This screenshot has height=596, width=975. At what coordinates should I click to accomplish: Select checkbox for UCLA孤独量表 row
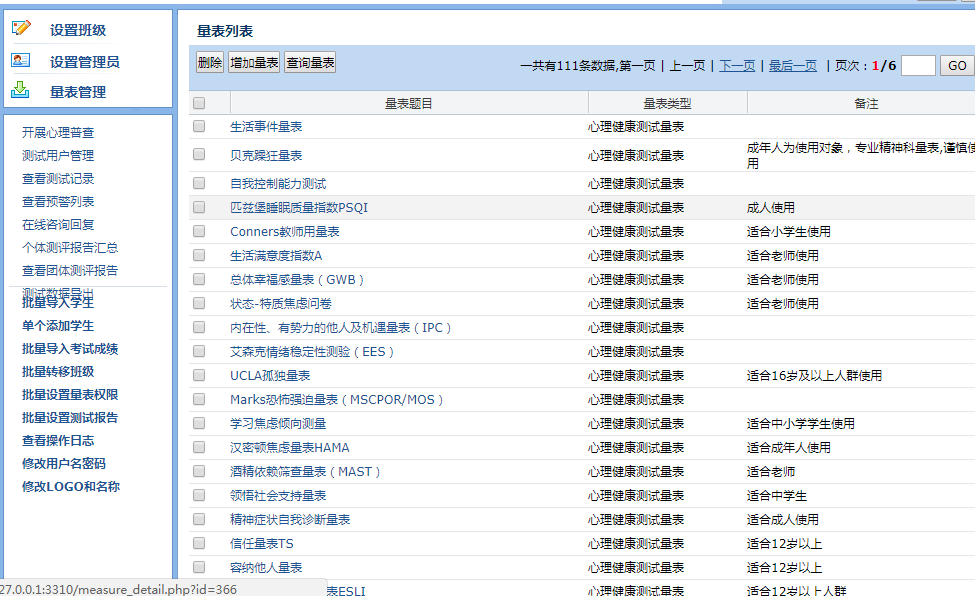tap(199, 375)
